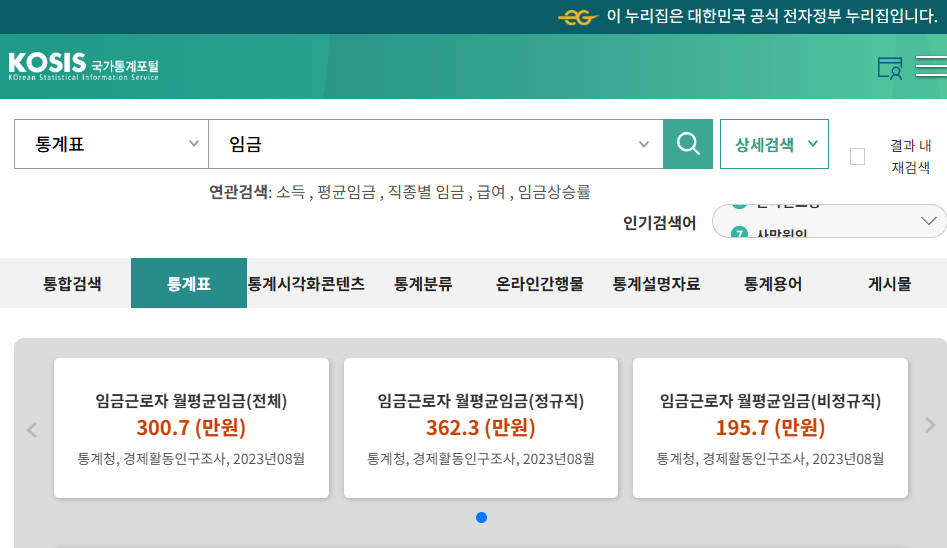Switch to the 통계분류 tab
Screen dimensions: 947x548
pos(423,283)
